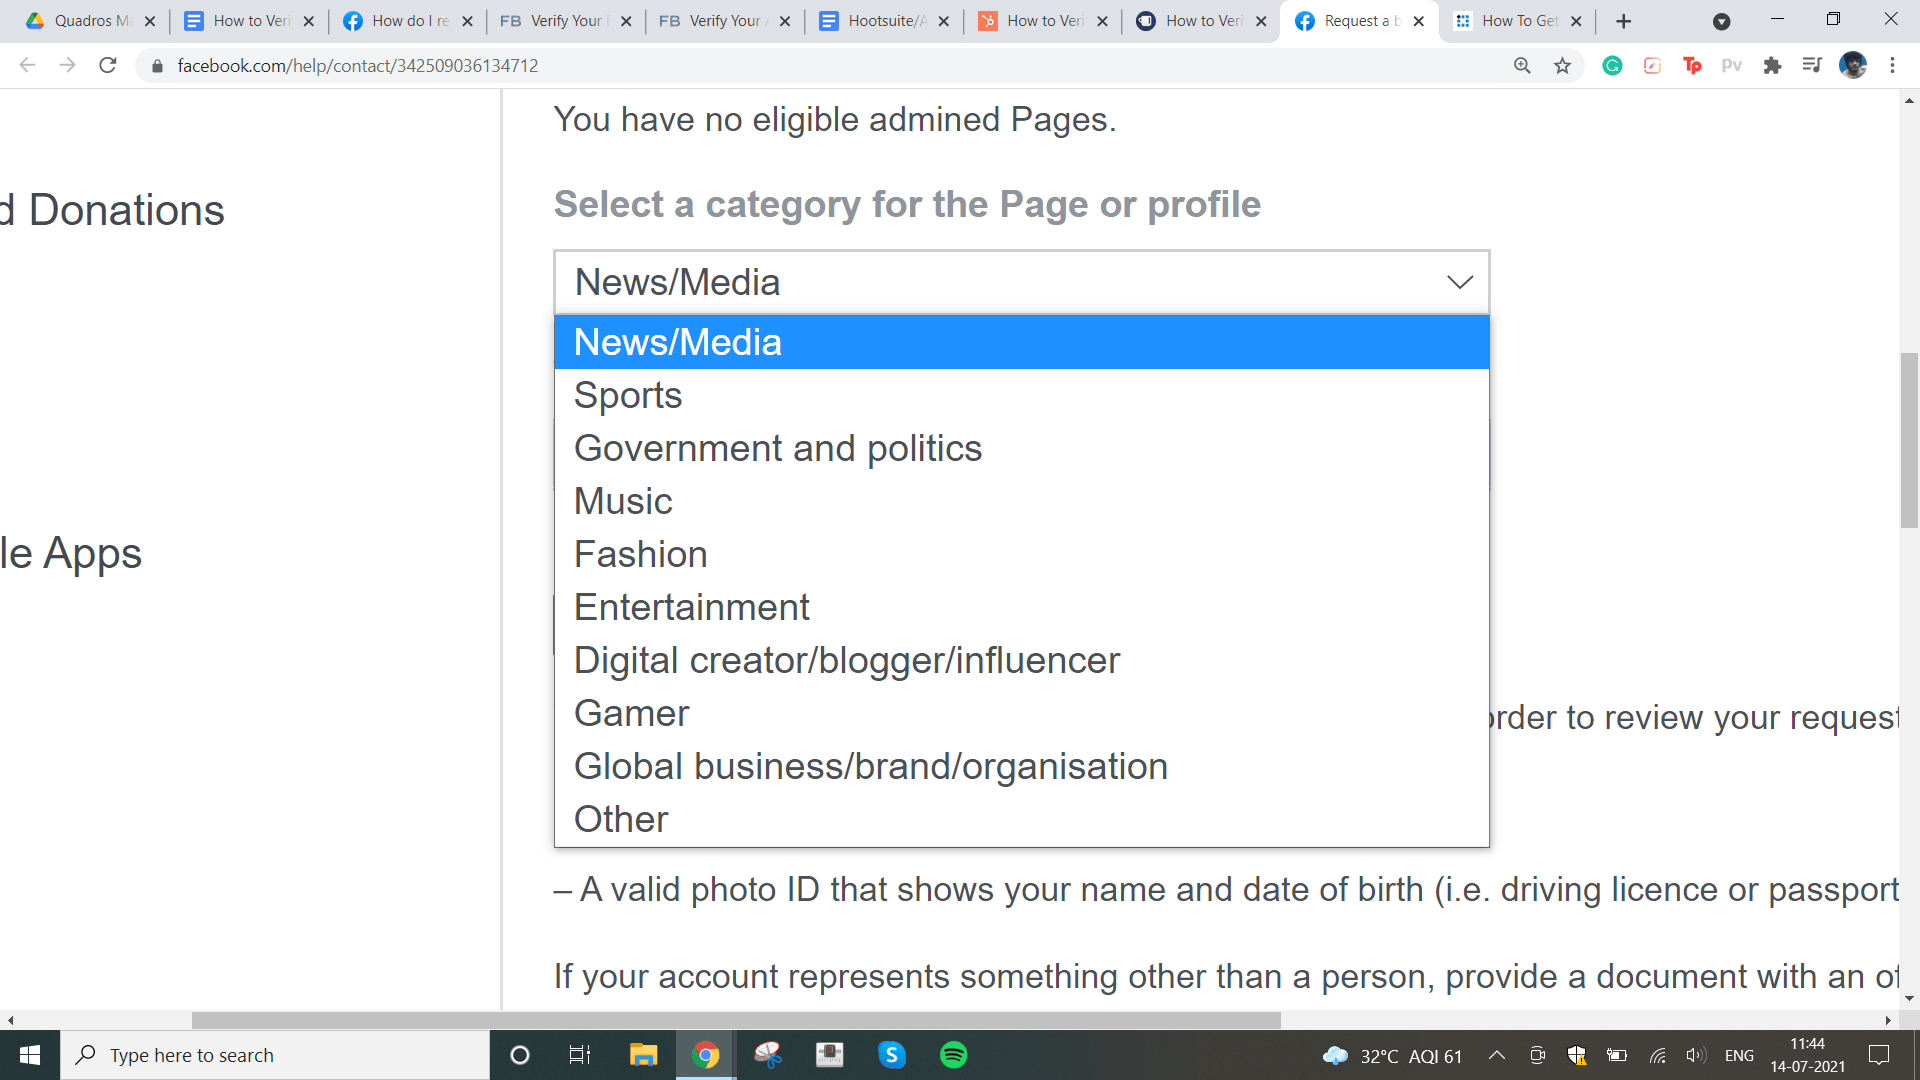
Task: Open the Grammarly extension
Action: click(1612, 65)
